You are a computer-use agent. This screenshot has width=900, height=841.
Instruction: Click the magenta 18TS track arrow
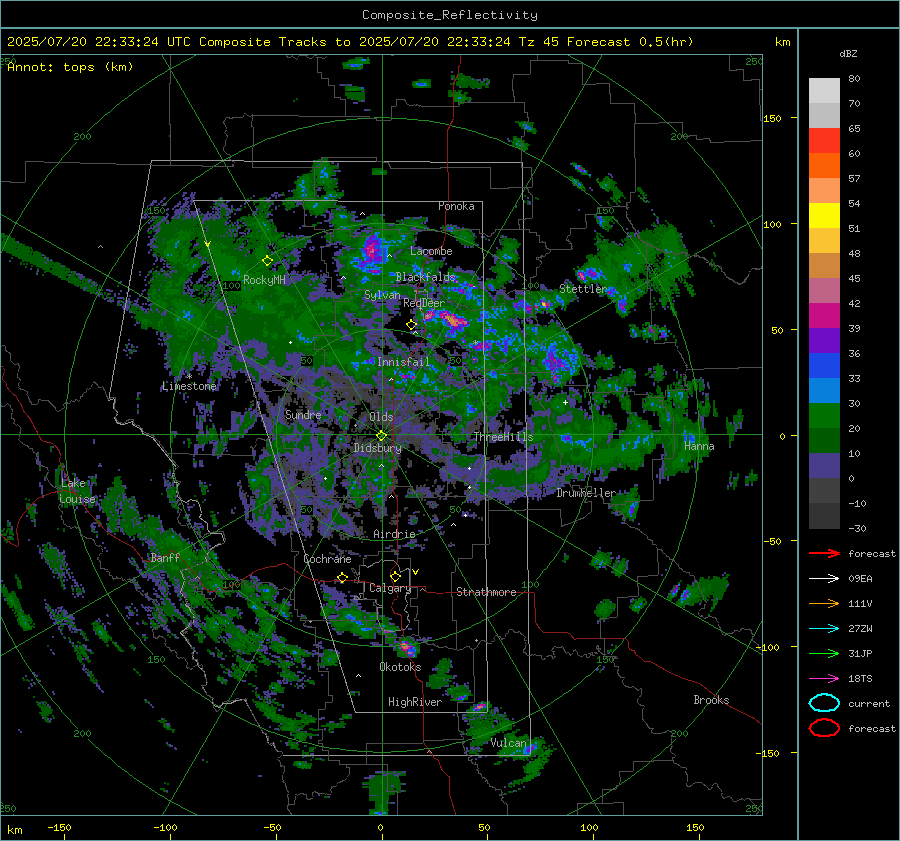pos(824,679)
